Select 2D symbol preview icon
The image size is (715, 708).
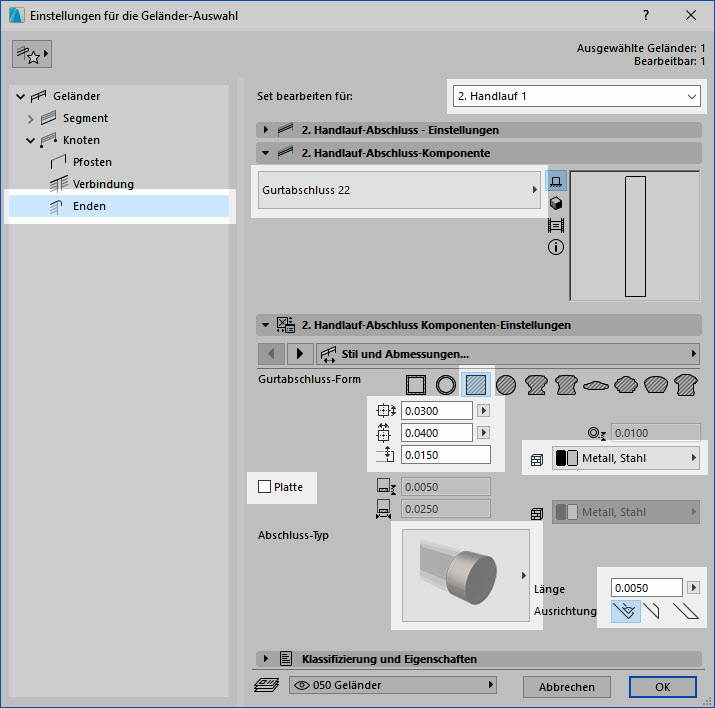point(556,181)
